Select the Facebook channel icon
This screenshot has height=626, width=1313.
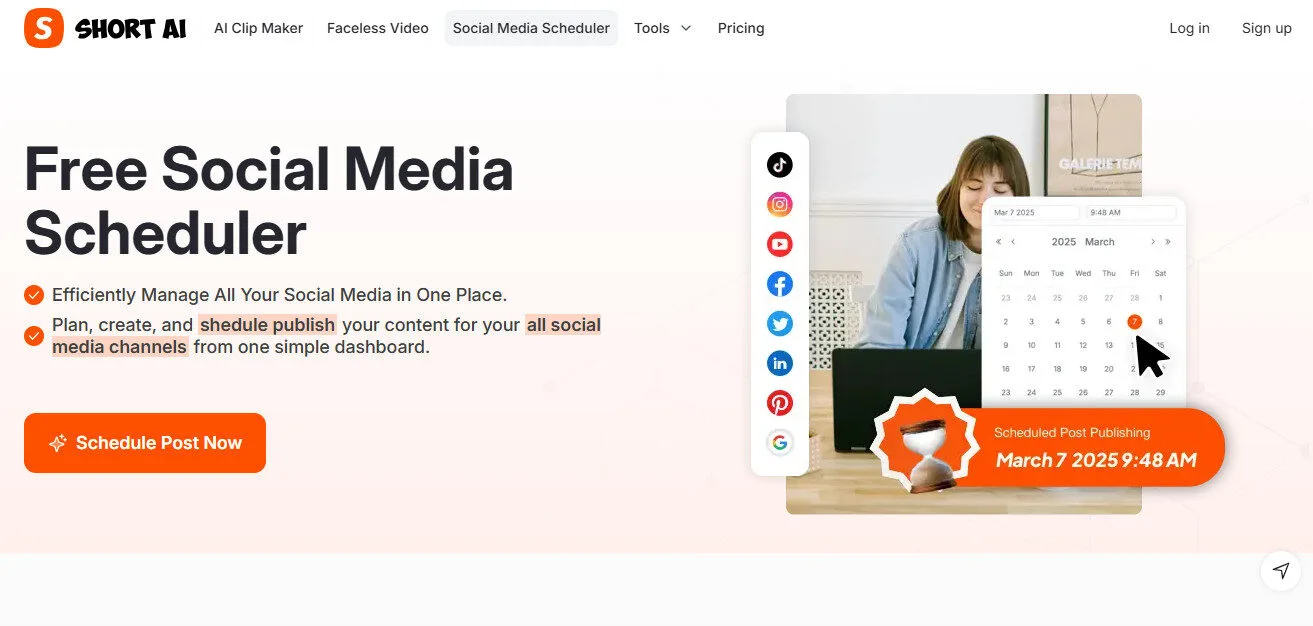tap(780, 283)
